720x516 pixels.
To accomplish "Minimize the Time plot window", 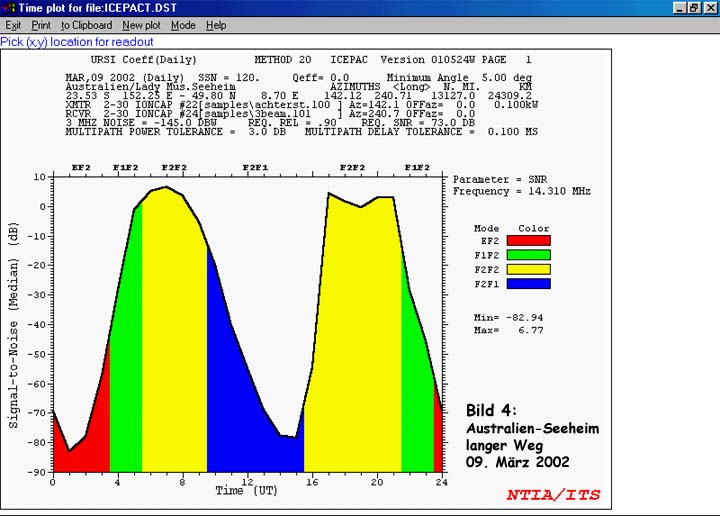I will pyautogui.click(x=679, y=8).
